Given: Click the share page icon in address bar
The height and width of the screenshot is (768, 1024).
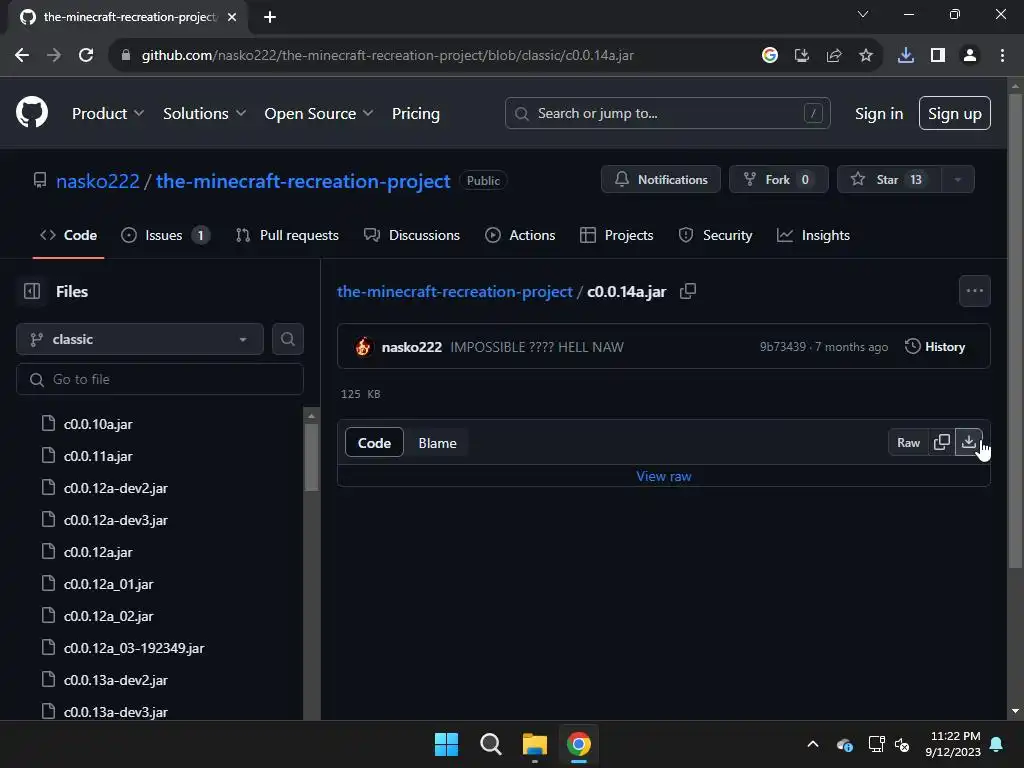Looking at the screenshot, I should point(834,56).
